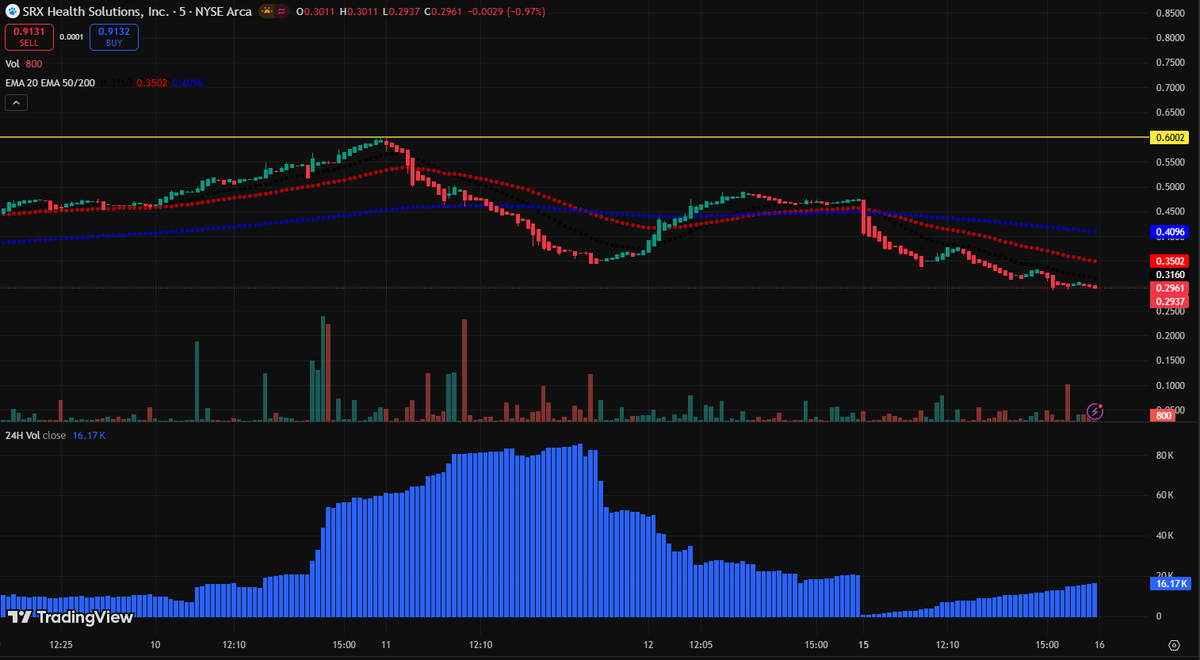Click the blue 16.17K value label on axis

pyautogui.click(x=1169, y=583)
